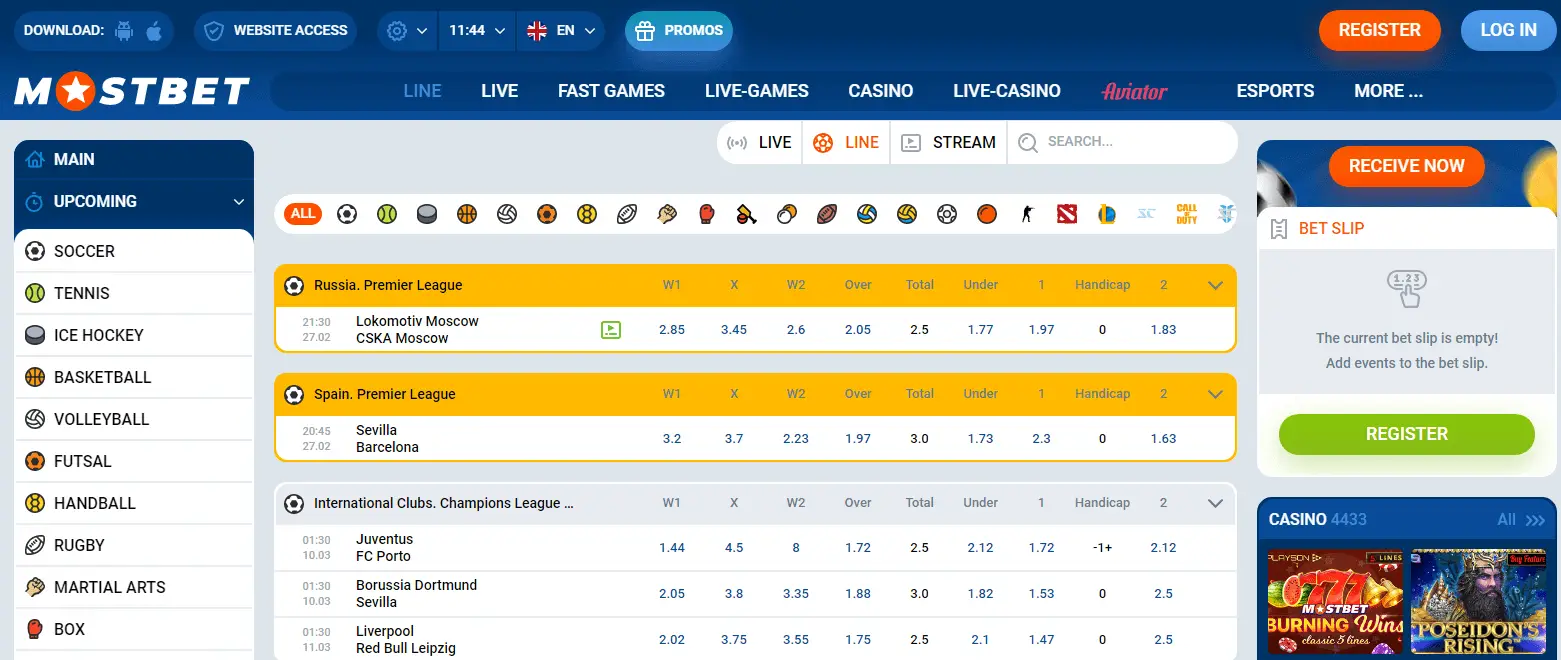Switch to the LIVE-CASINO tab

[x=1006, y=91]
